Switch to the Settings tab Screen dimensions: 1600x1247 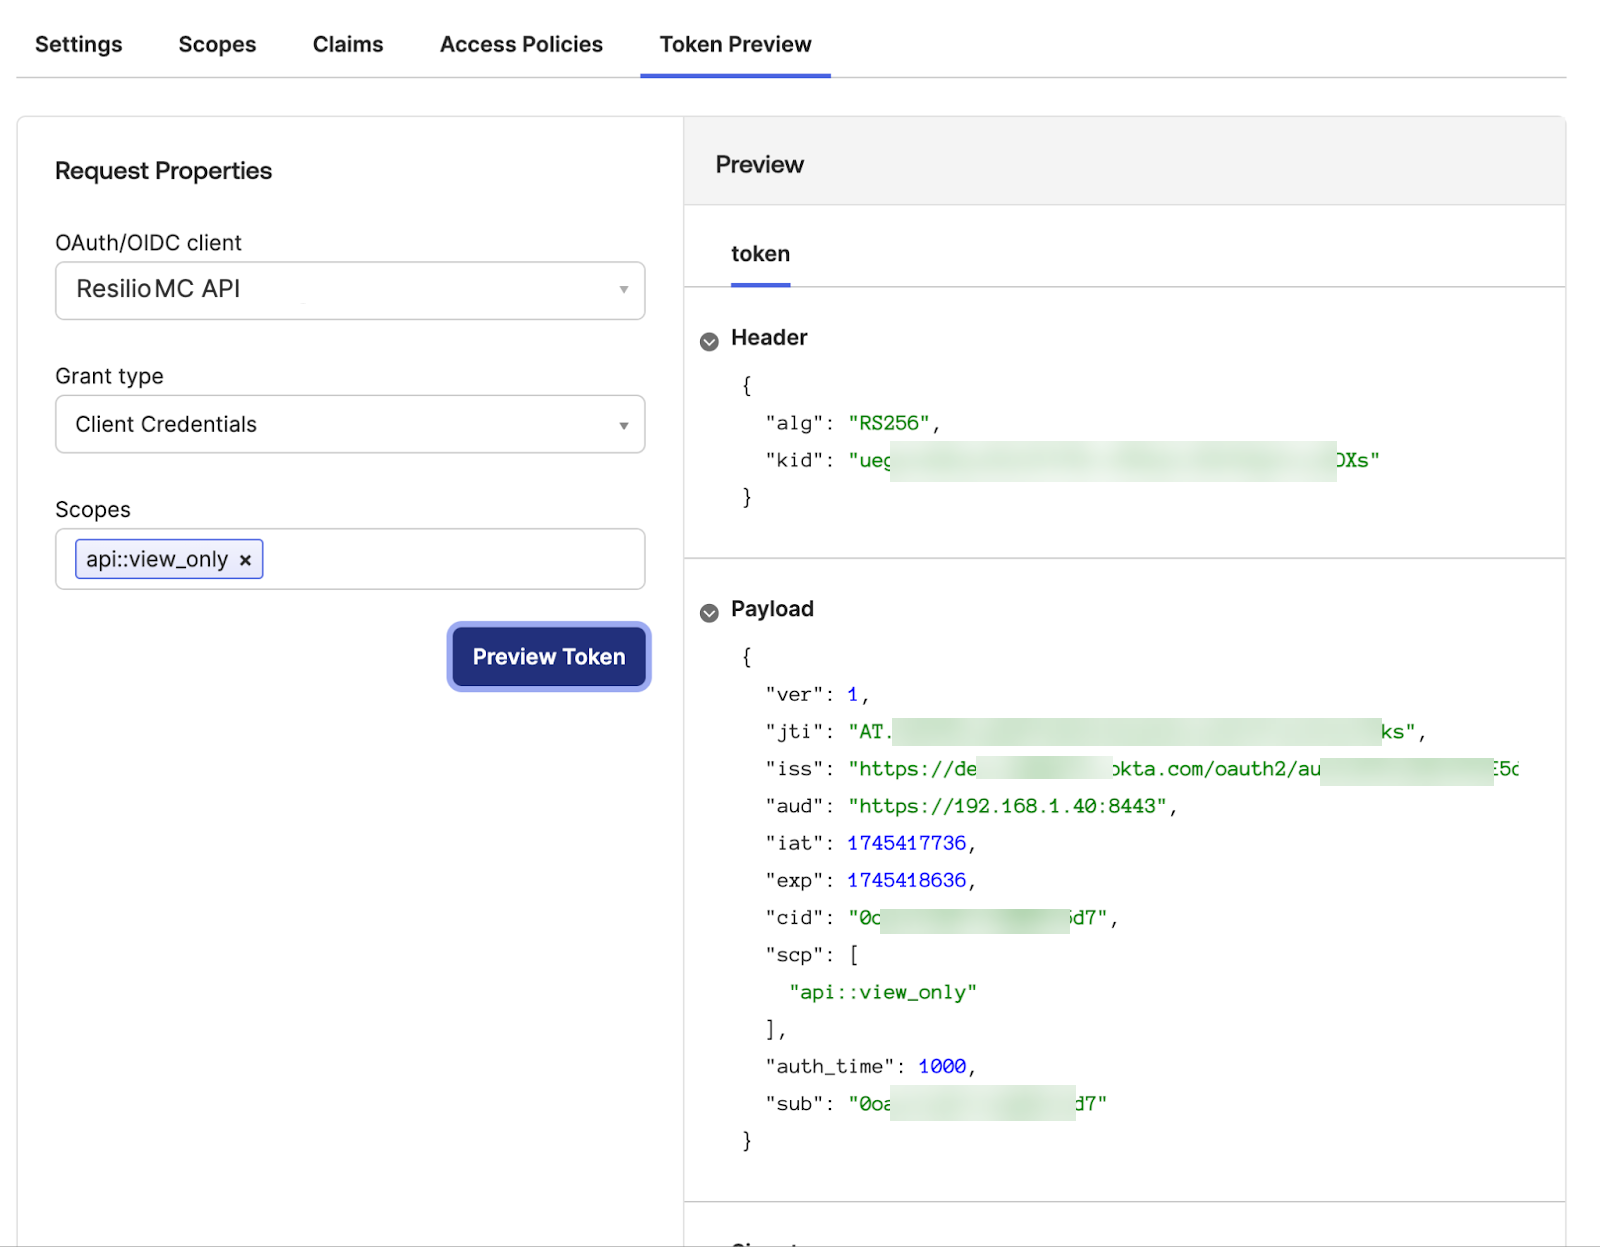click(x=78, y=44)
